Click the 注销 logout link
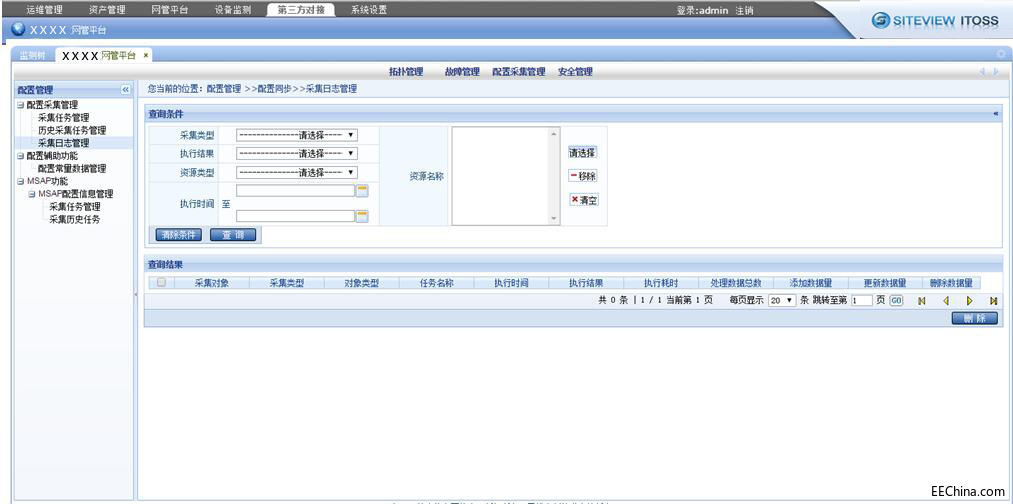 click(744, 10)
